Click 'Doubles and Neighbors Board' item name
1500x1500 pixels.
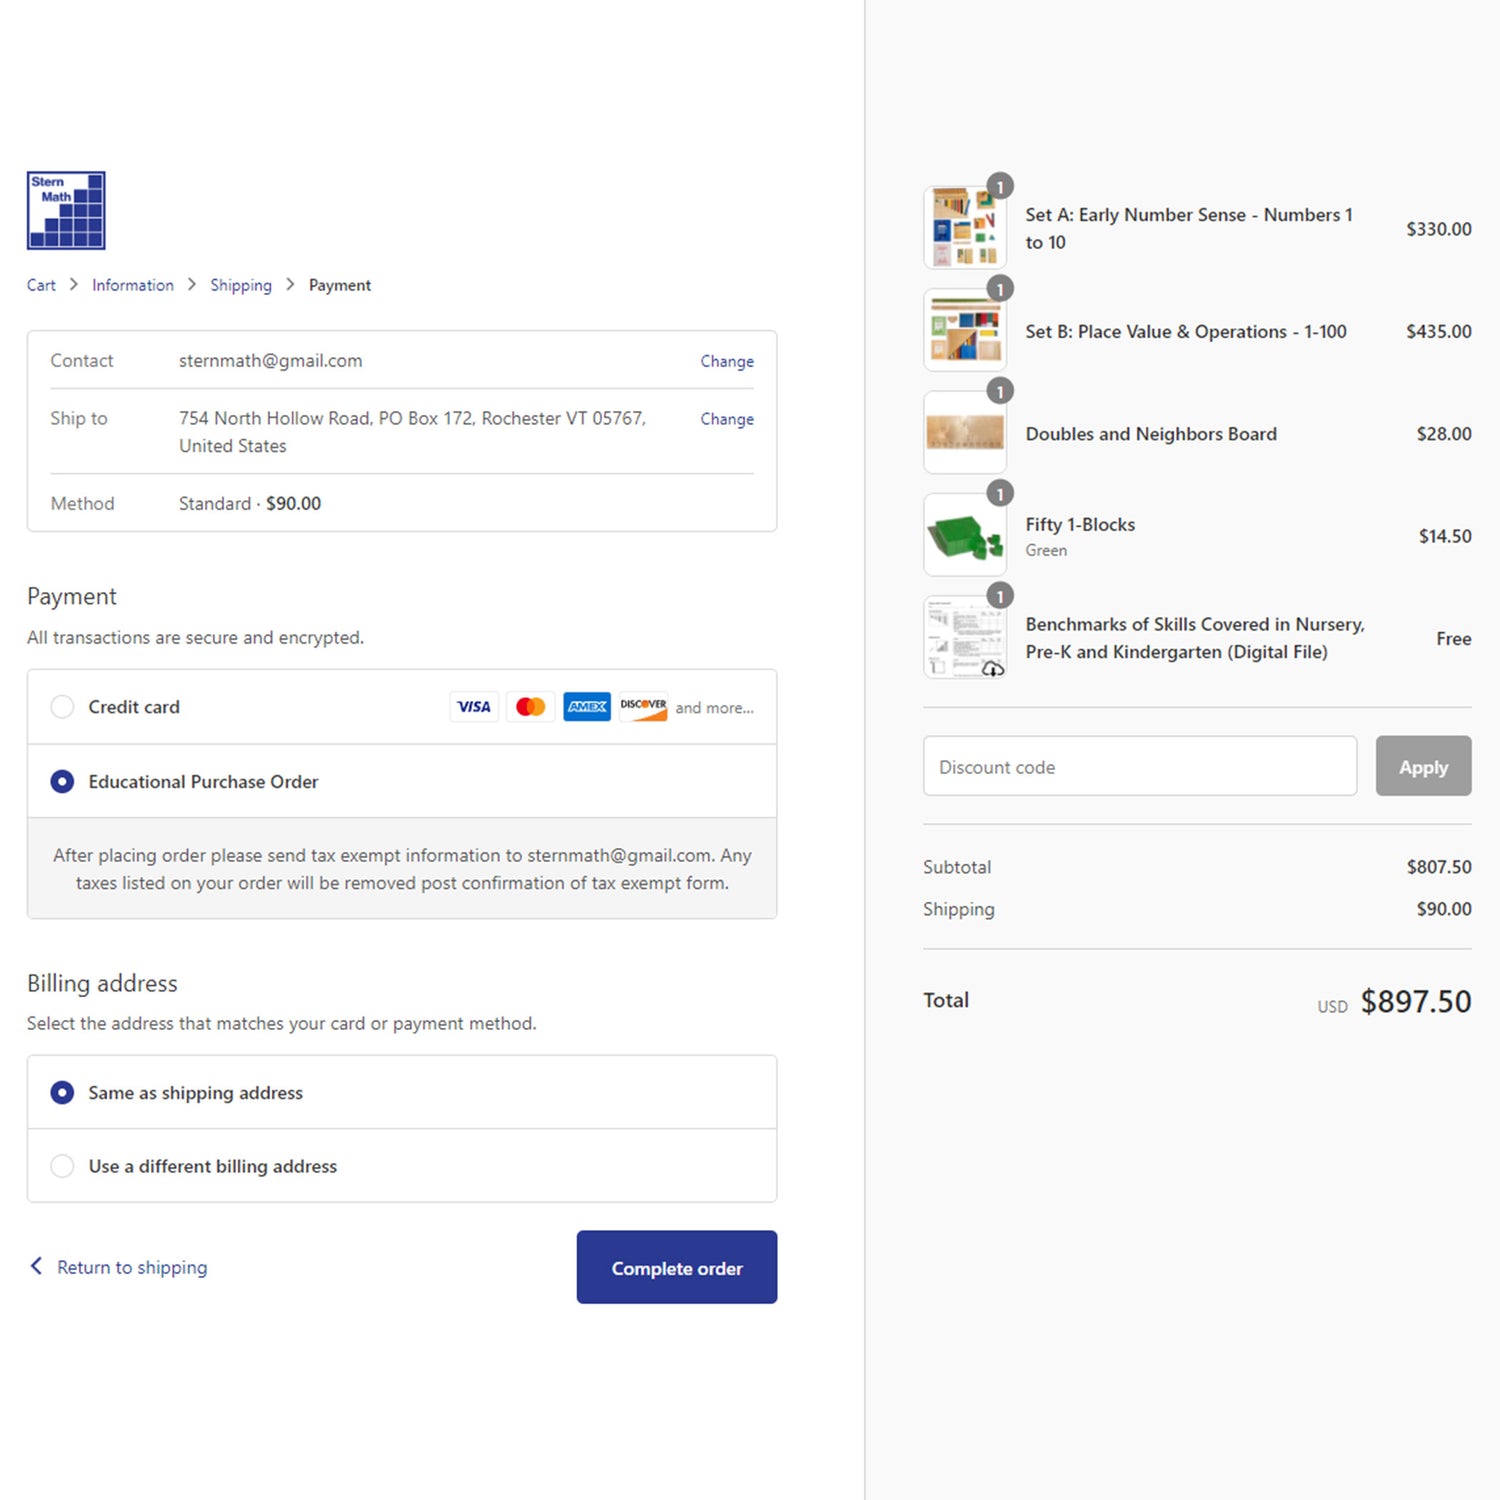tap(1151, 434)
